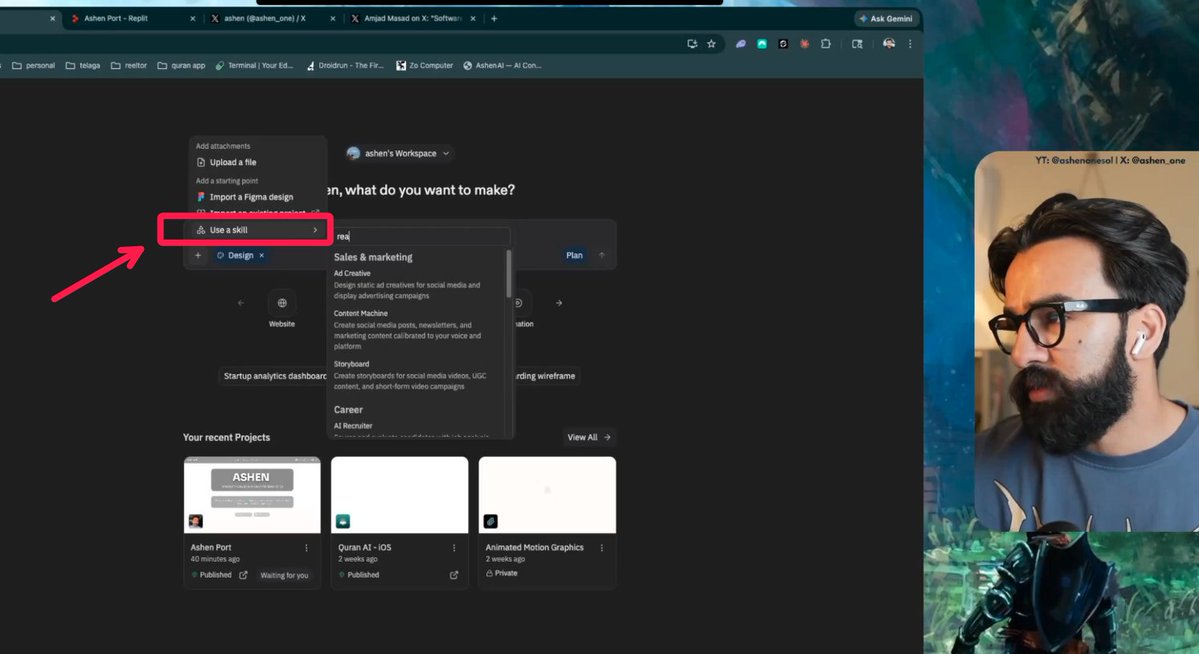The width and height of the screenshot is (1199, 654).
Task: Toggle the Plan mode button
Action: 574,255
